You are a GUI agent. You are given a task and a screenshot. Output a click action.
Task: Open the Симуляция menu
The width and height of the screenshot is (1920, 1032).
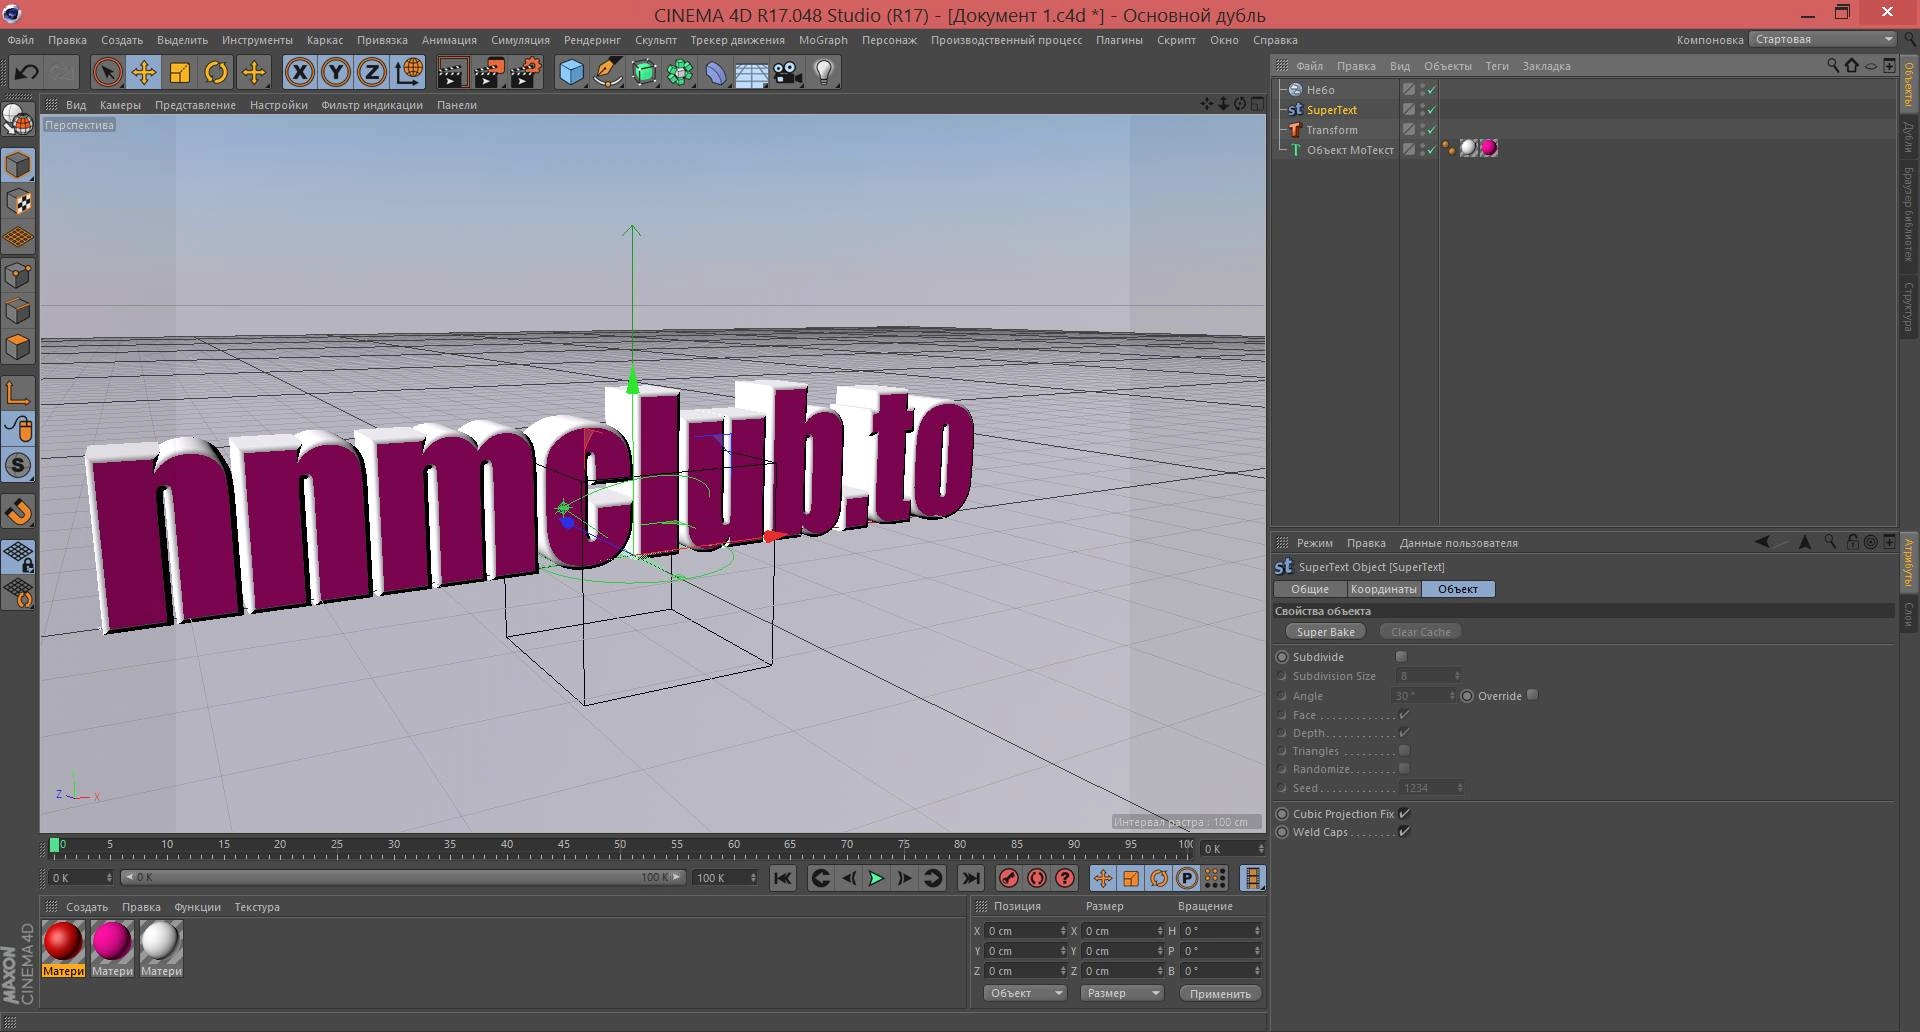click(520, 40)
